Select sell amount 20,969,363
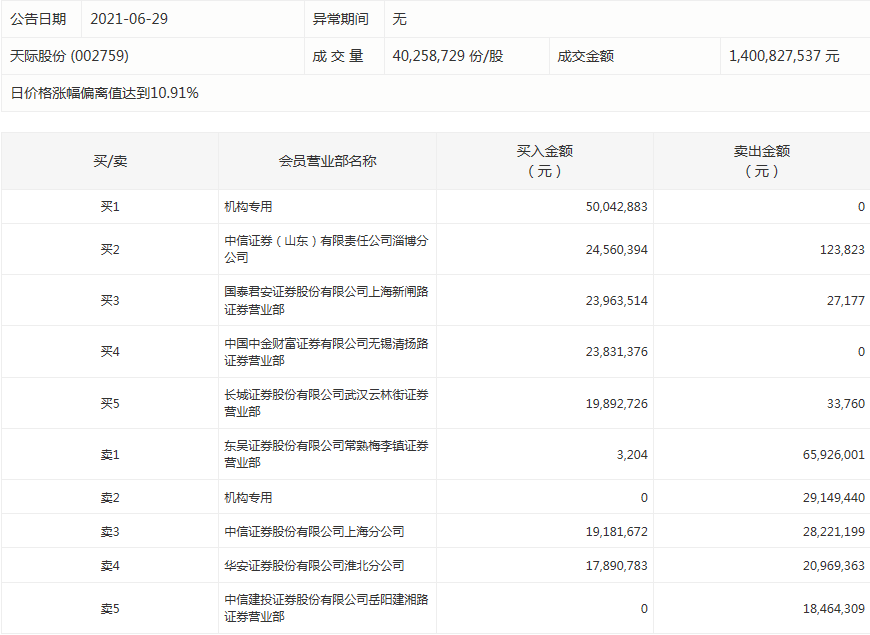870x635 pixels. [833, 566]
